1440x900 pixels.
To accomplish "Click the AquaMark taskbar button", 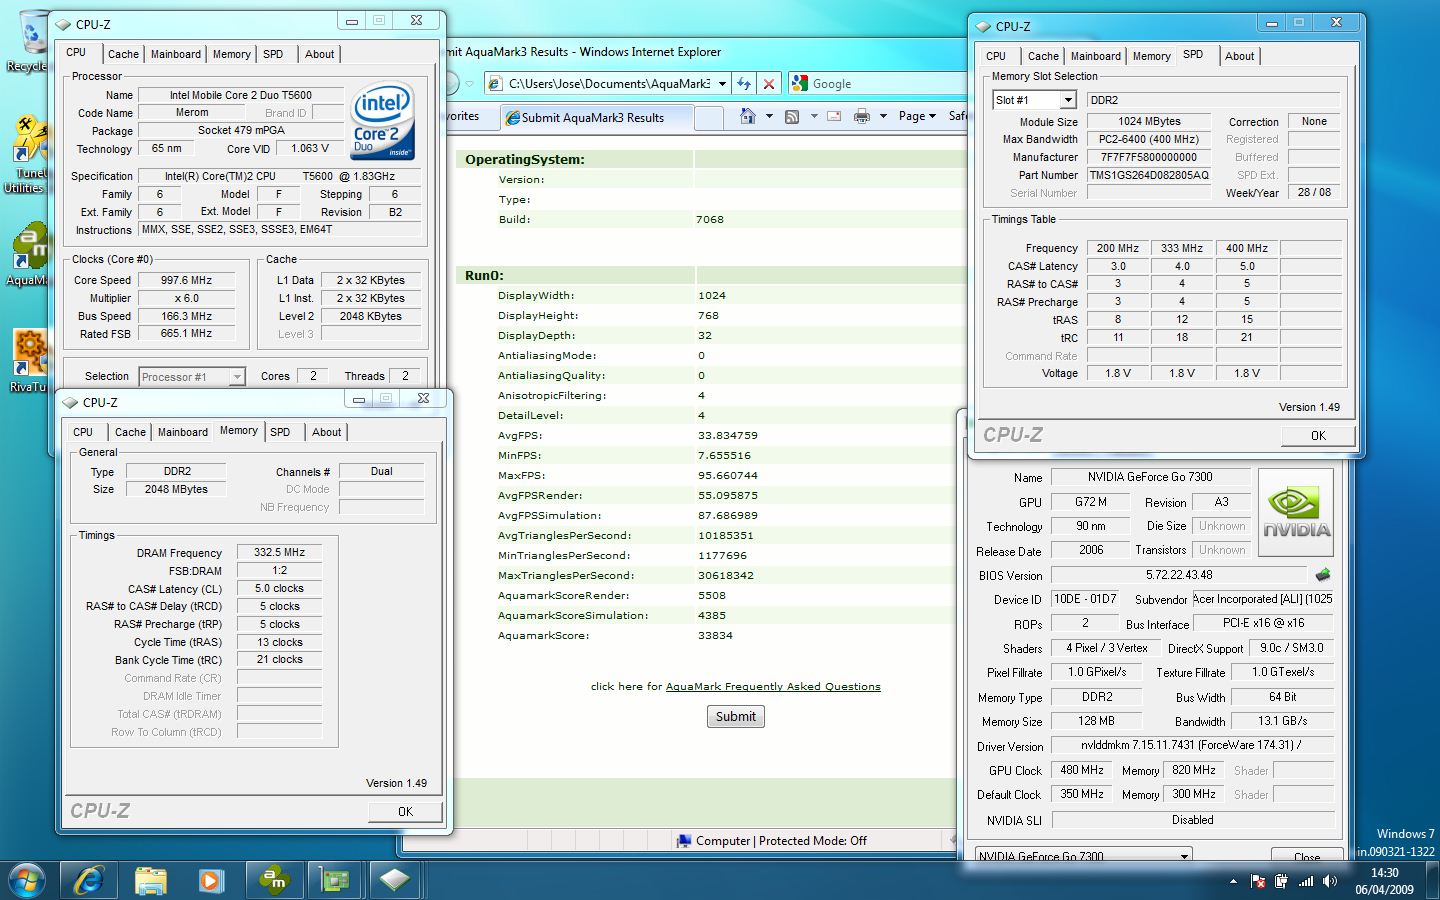I will pos(273,880).
